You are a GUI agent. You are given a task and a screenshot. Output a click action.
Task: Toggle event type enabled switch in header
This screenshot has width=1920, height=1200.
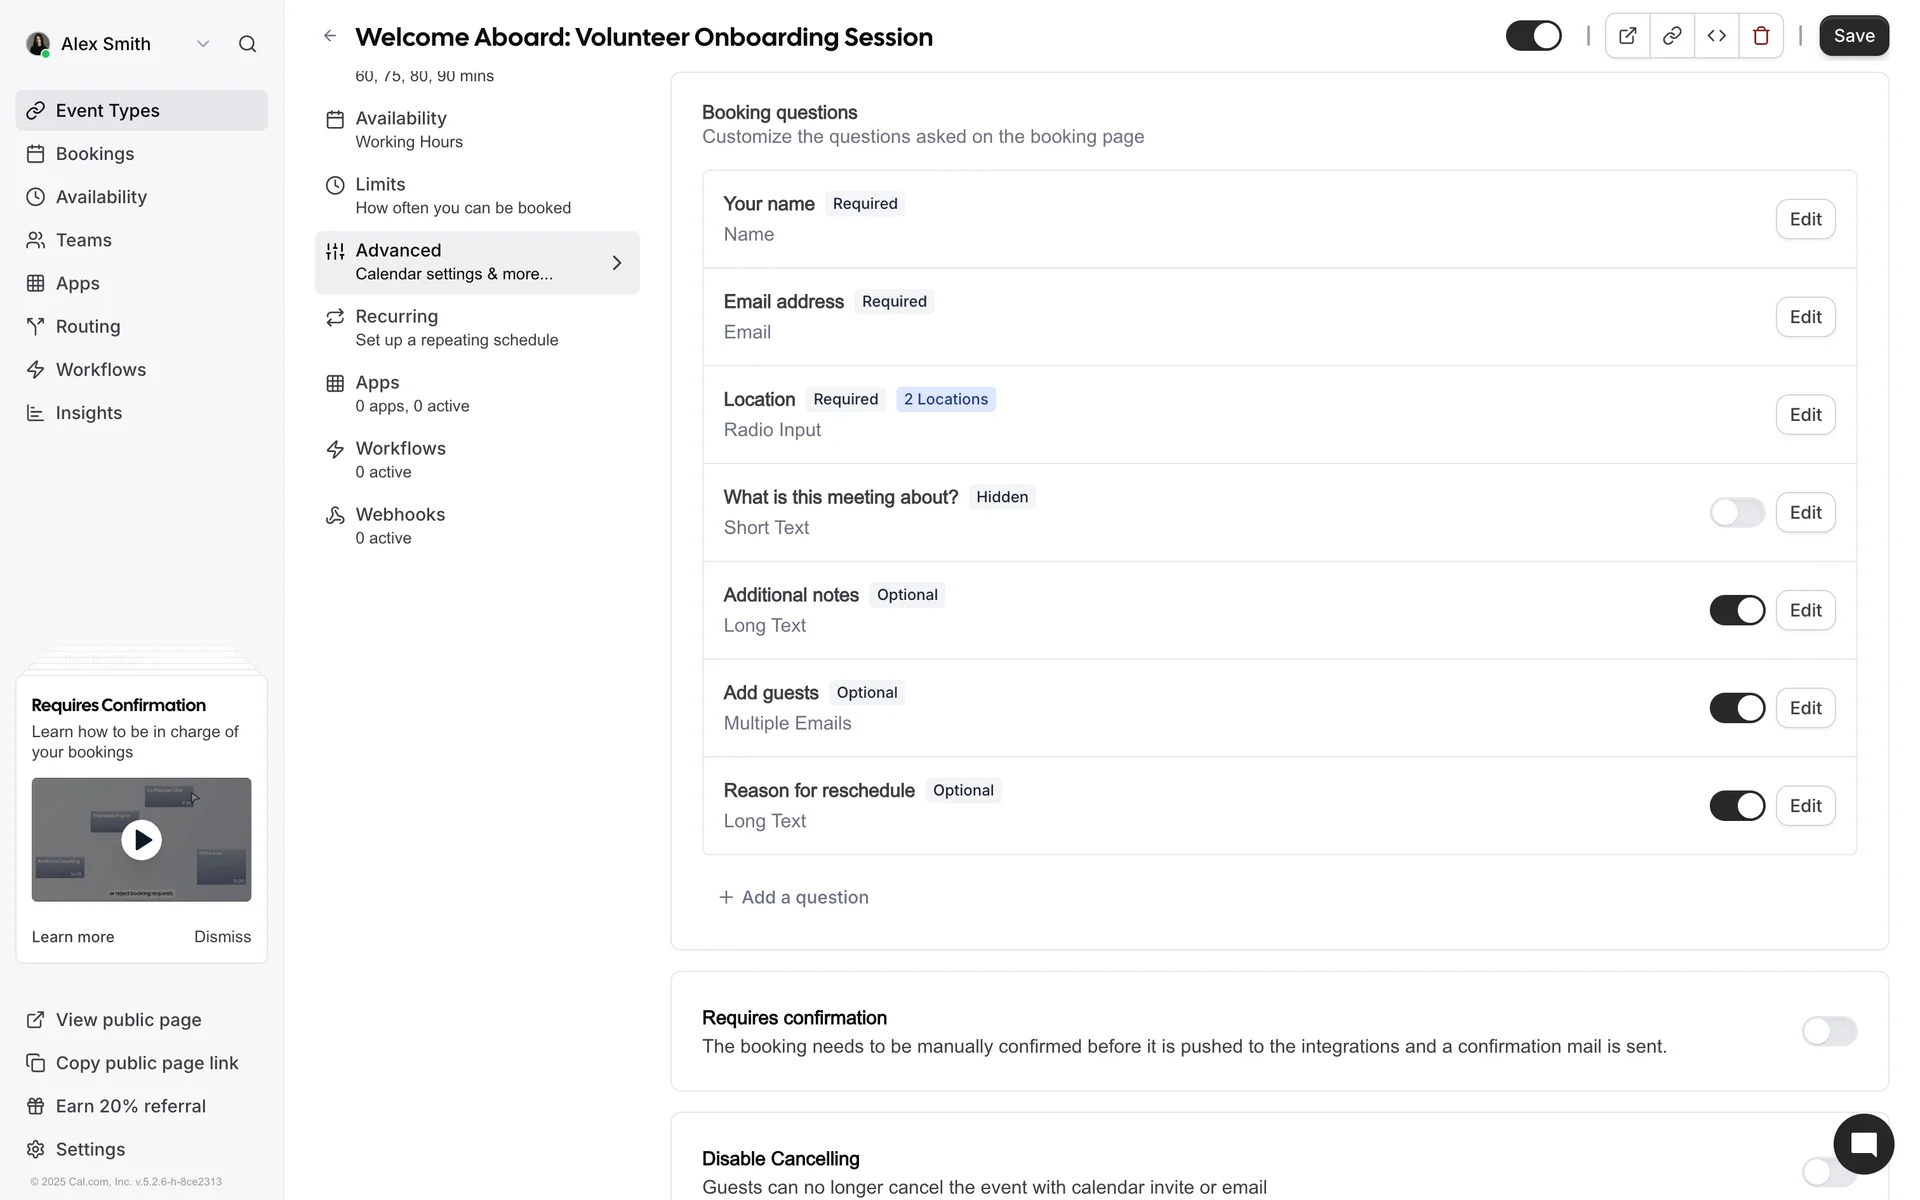pos(1533,36)
